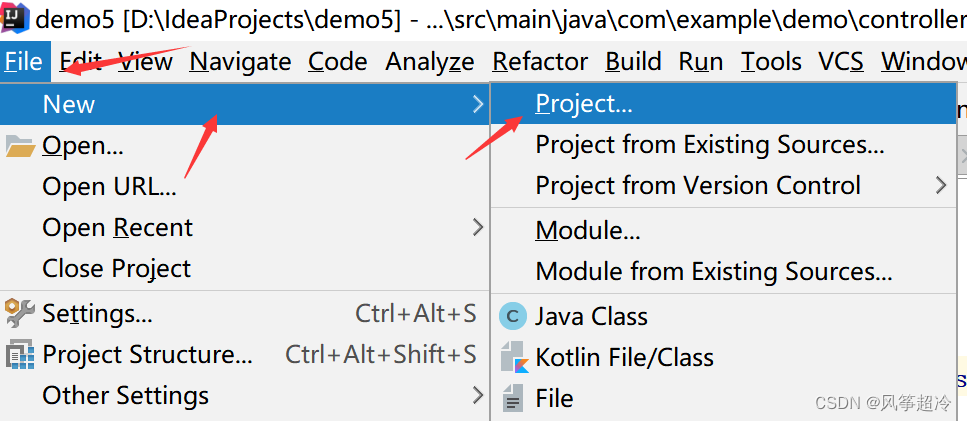Open the VCS menu
Screen dimensions: 967x421
840,62
